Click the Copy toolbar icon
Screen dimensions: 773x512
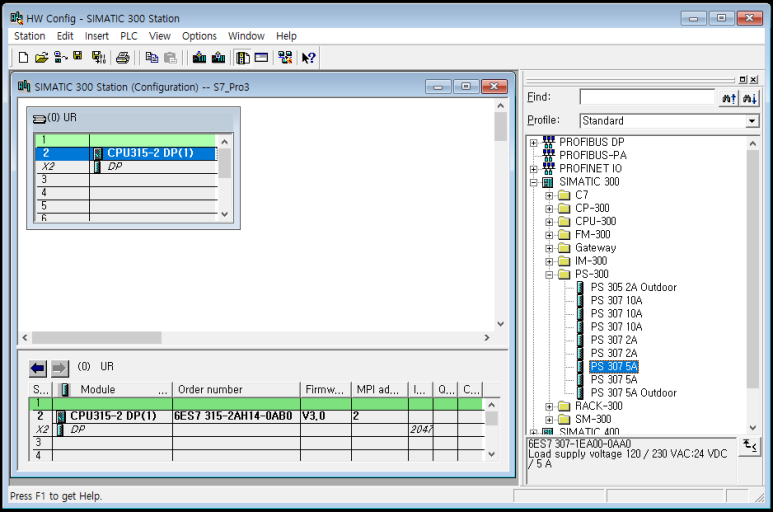point(151,58)
